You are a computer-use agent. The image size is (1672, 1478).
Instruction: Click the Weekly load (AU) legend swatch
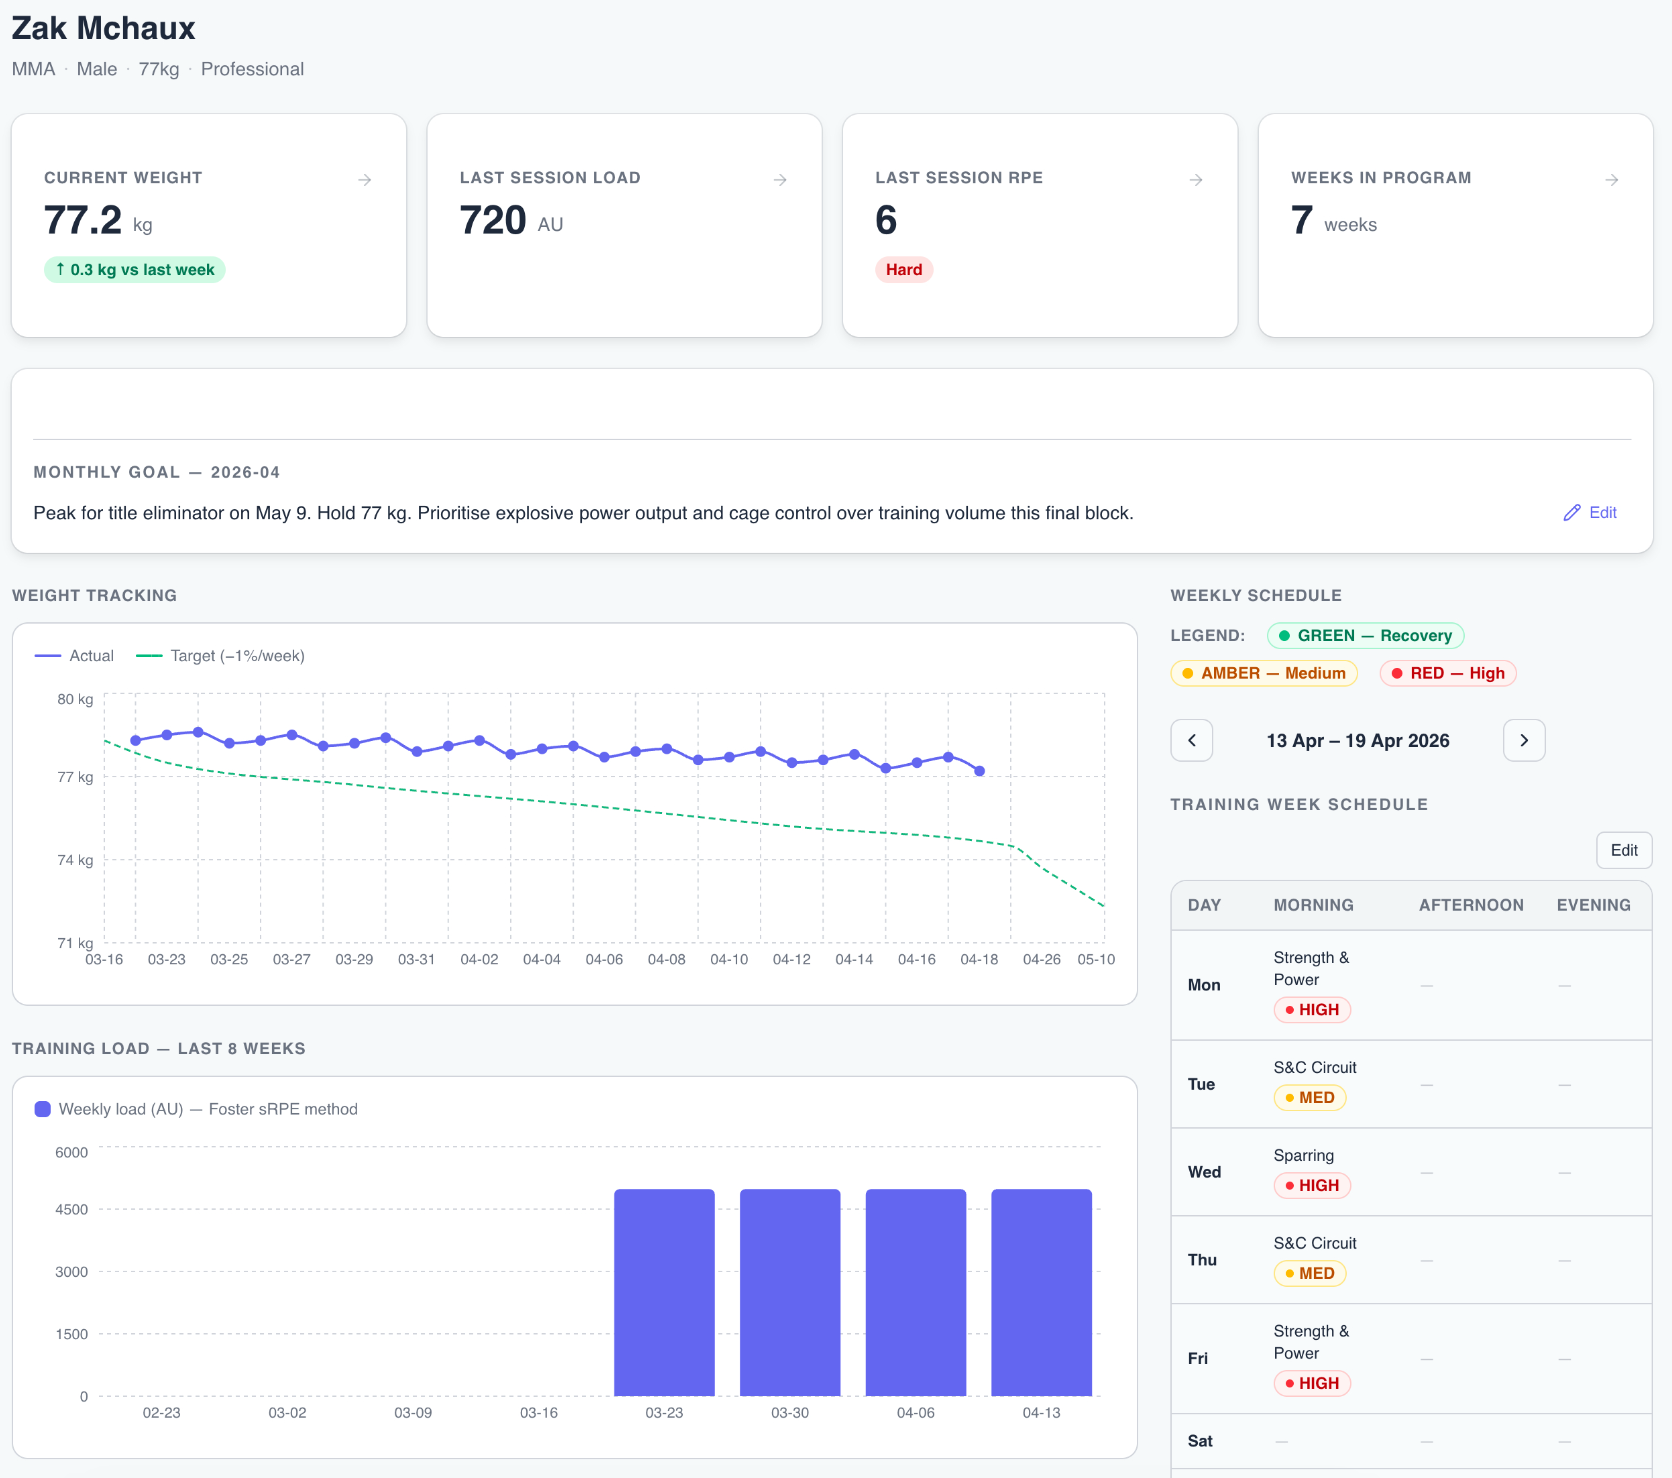point(43,1109)
